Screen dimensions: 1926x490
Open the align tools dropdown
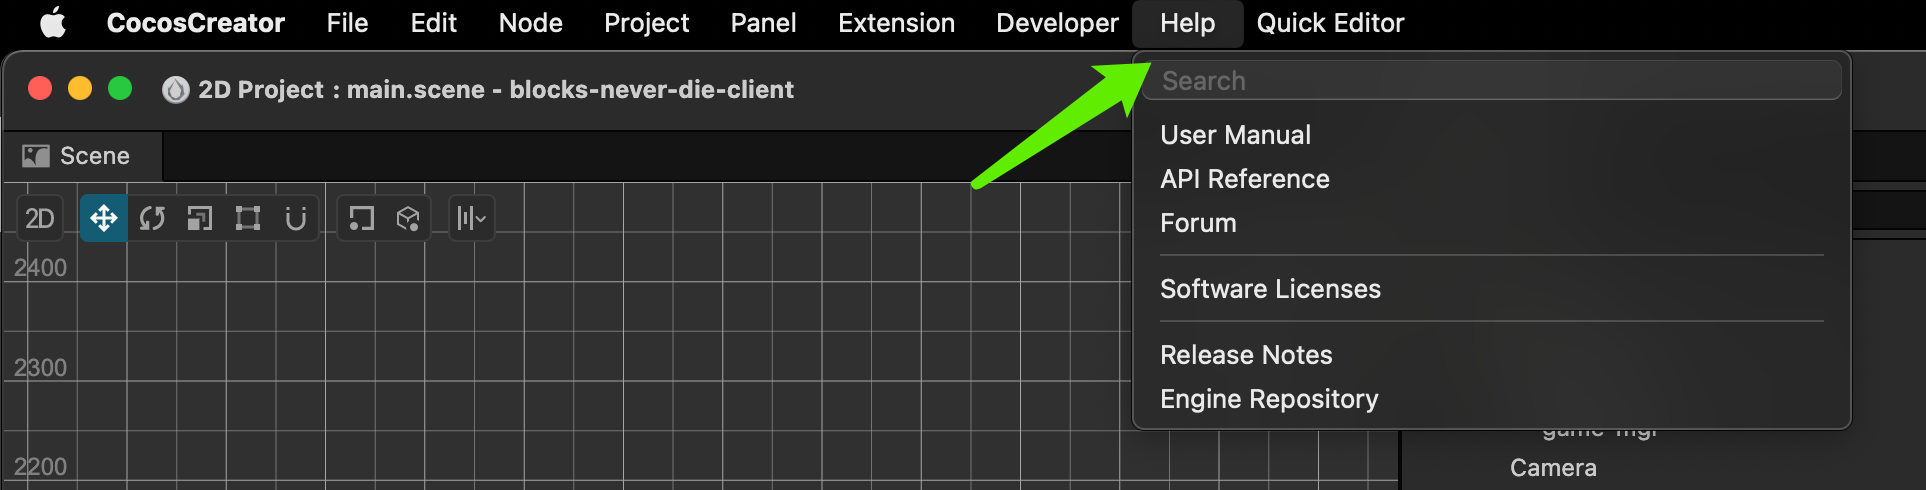click(x=471, y=218)
